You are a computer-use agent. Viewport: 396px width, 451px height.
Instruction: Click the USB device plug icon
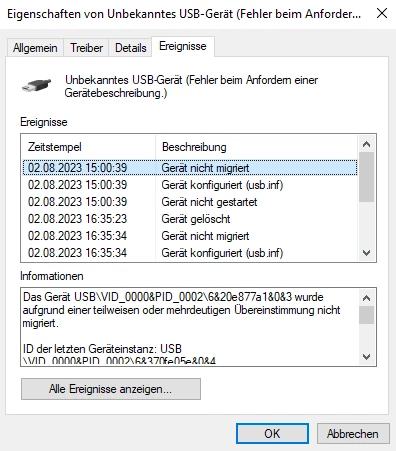coord(36,85)
